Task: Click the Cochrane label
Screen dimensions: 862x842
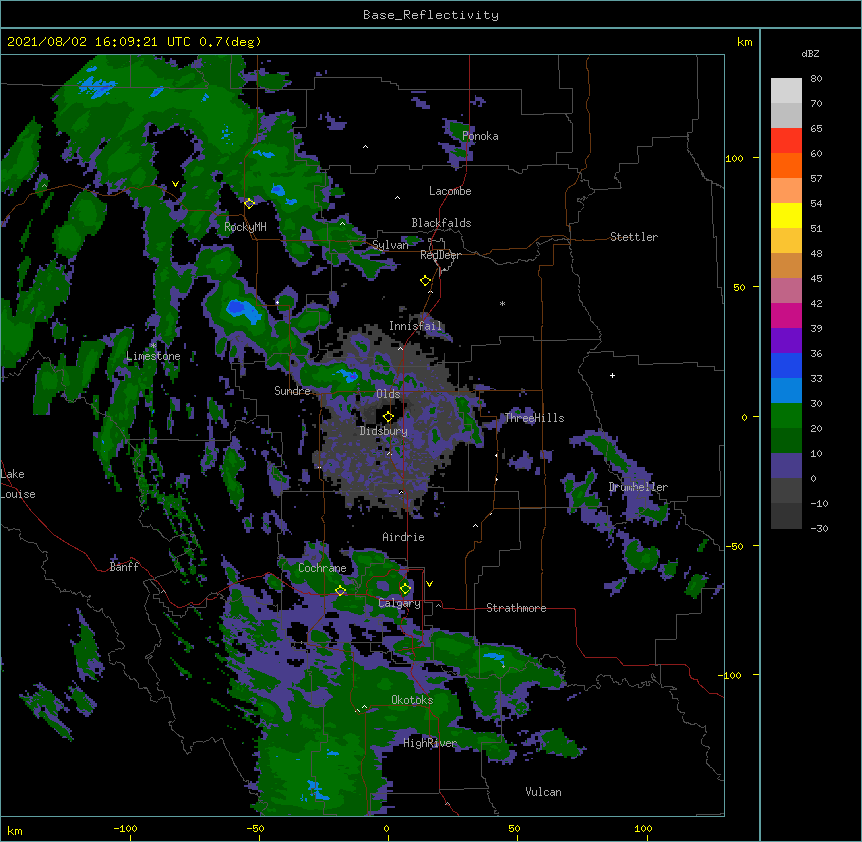Action: pyautogui.click(x=322, y=568)
